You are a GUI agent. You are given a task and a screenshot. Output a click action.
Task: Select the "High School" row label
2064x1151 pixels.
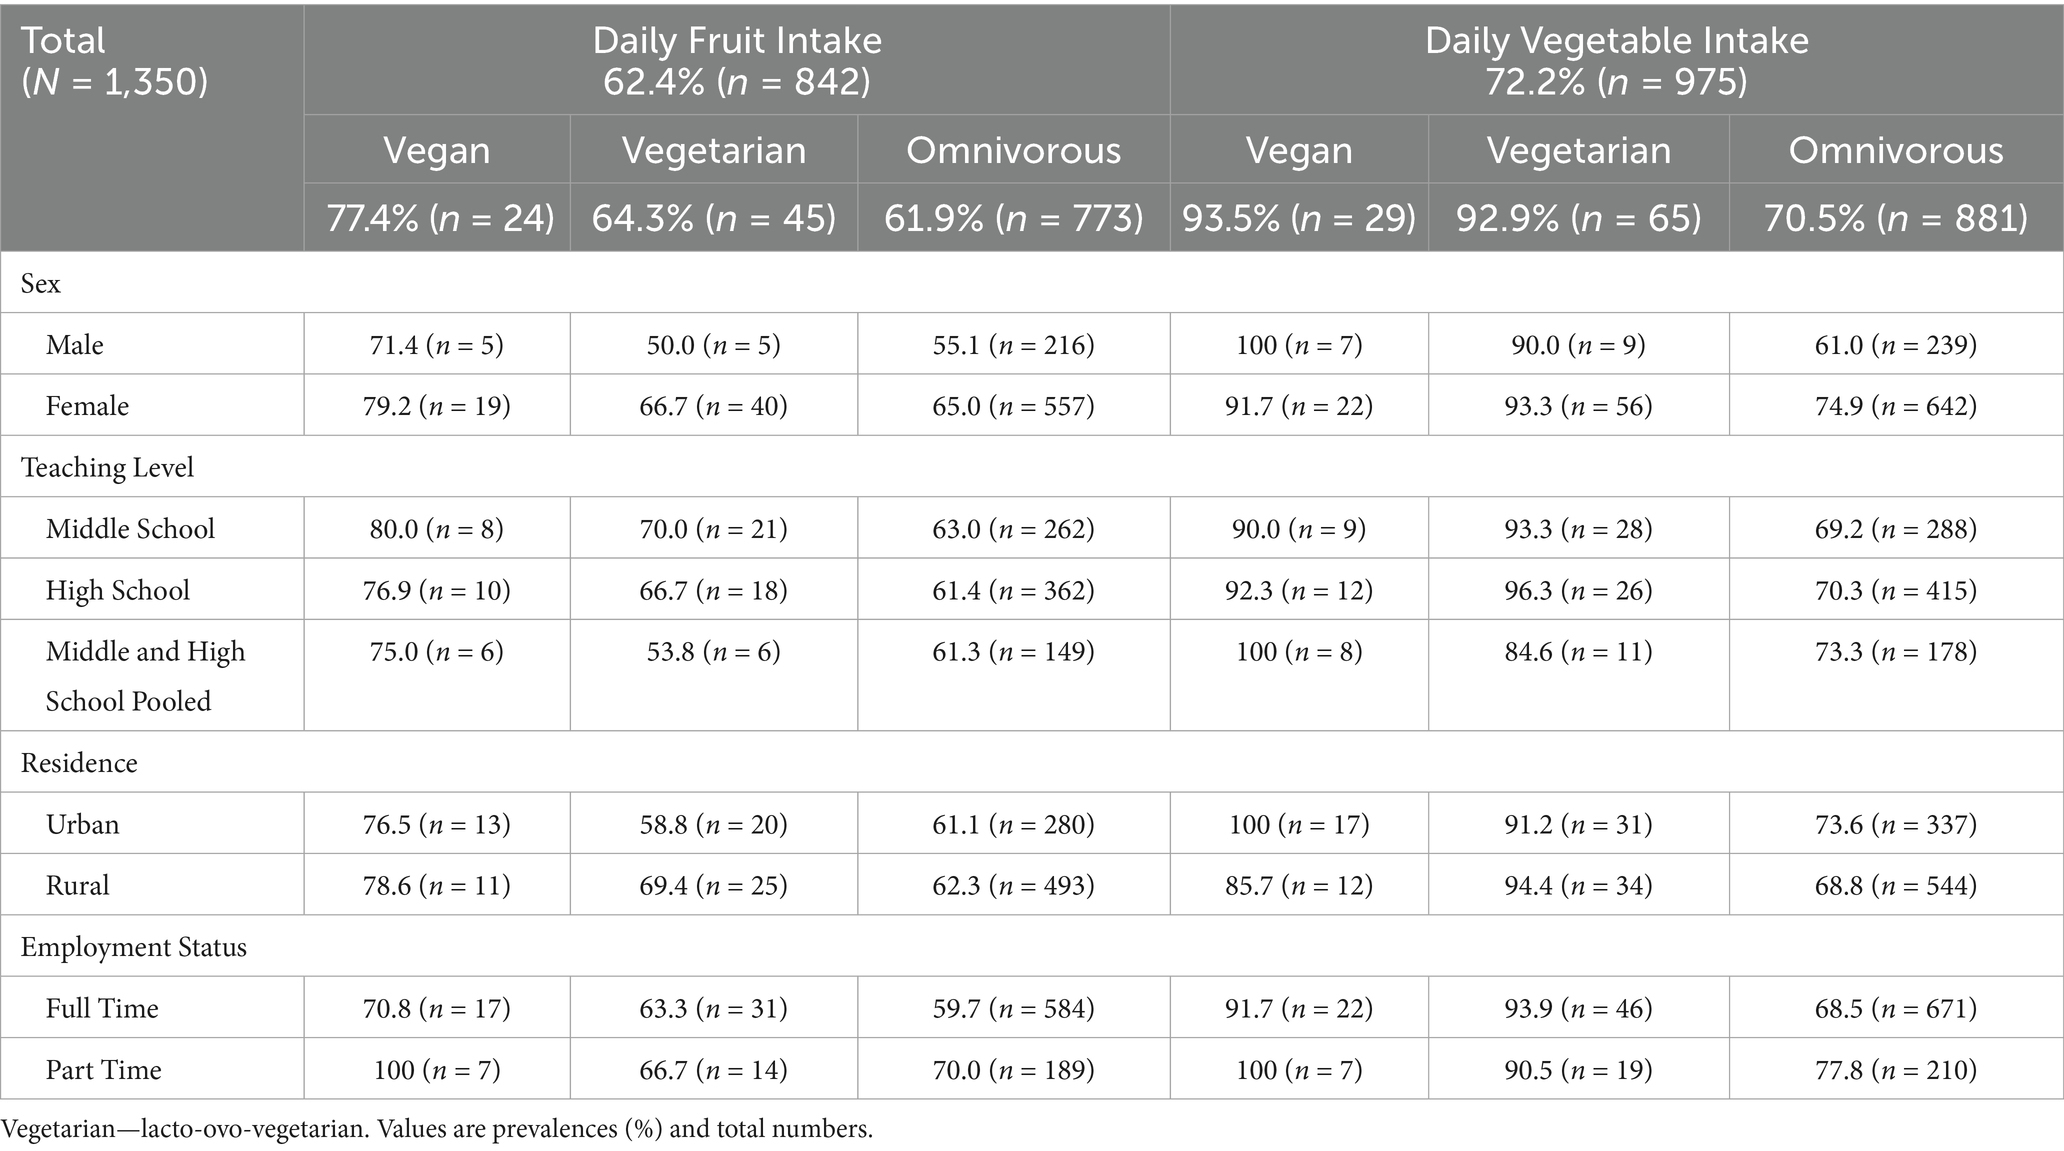click(x=118, y=590)
